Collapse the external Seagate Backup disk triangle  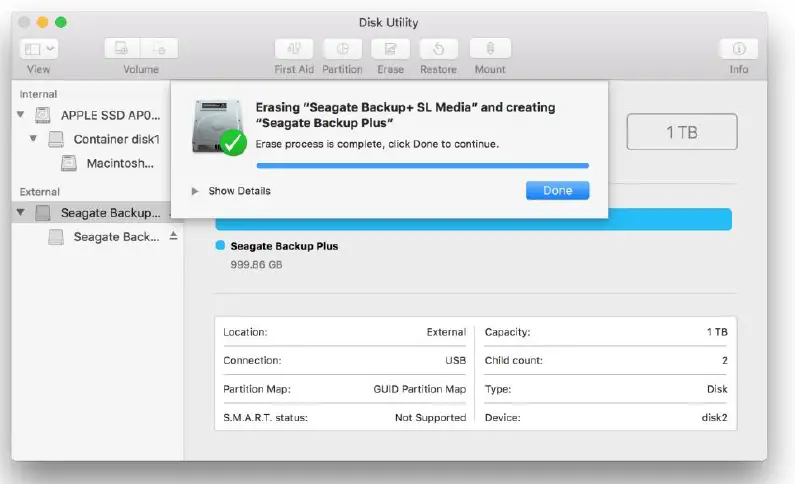pyautogui.click(x=21, y=212)
